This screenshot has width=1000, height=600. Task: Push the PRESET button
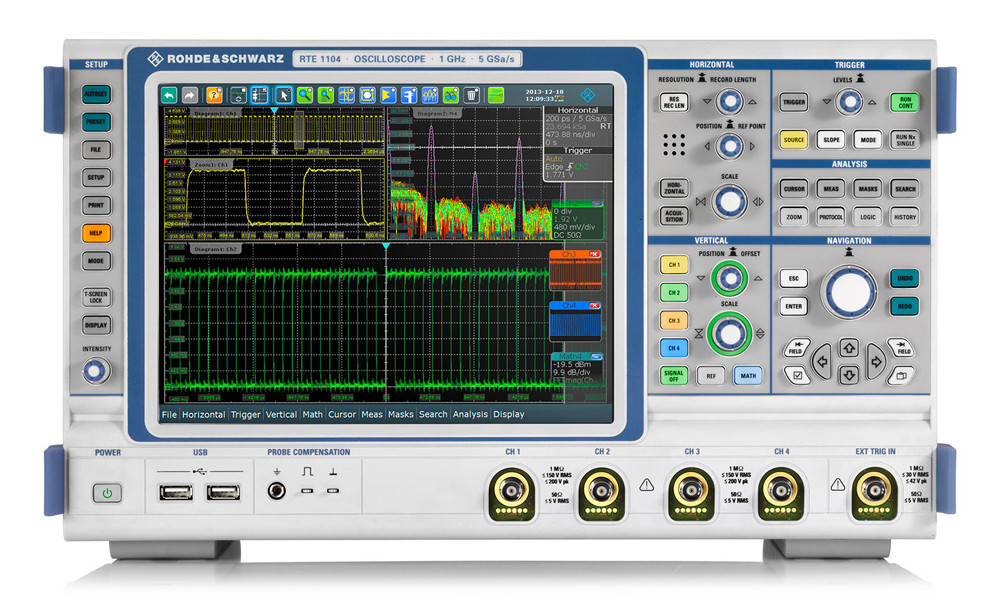96,122
